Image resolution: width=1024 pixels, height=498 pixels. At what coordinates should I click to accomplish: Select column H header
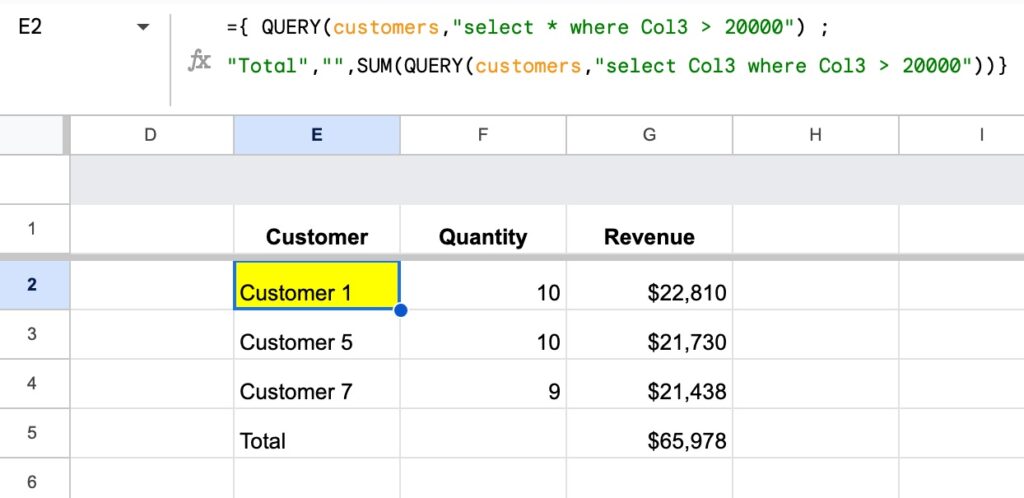pyautogui.click(x=815, y=135)
